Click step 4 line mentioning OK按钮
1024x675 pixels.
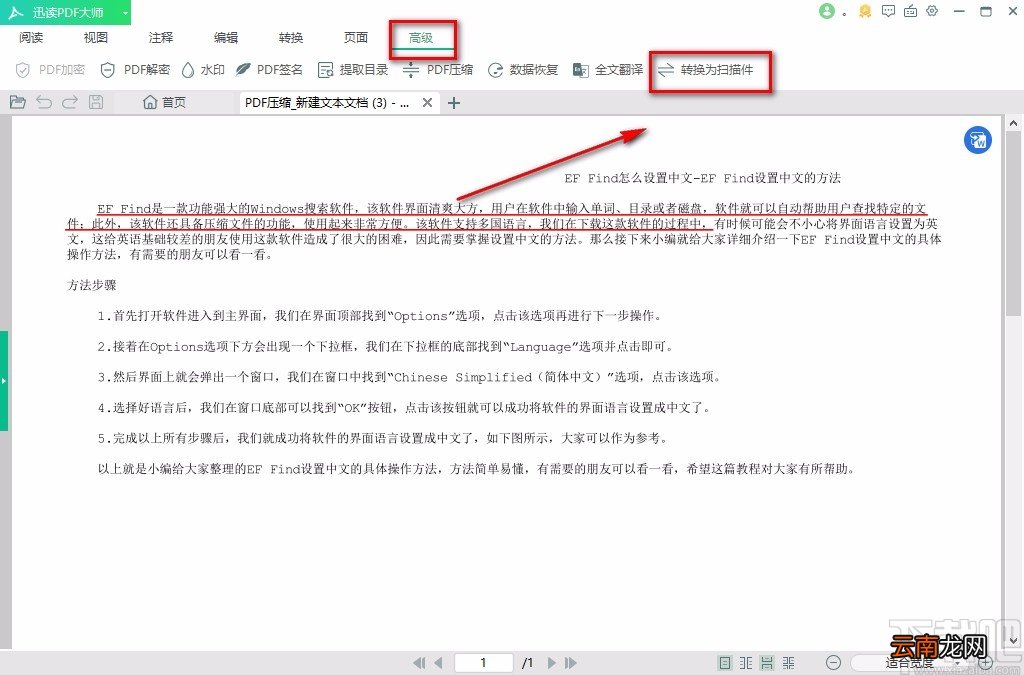[404, 408]
